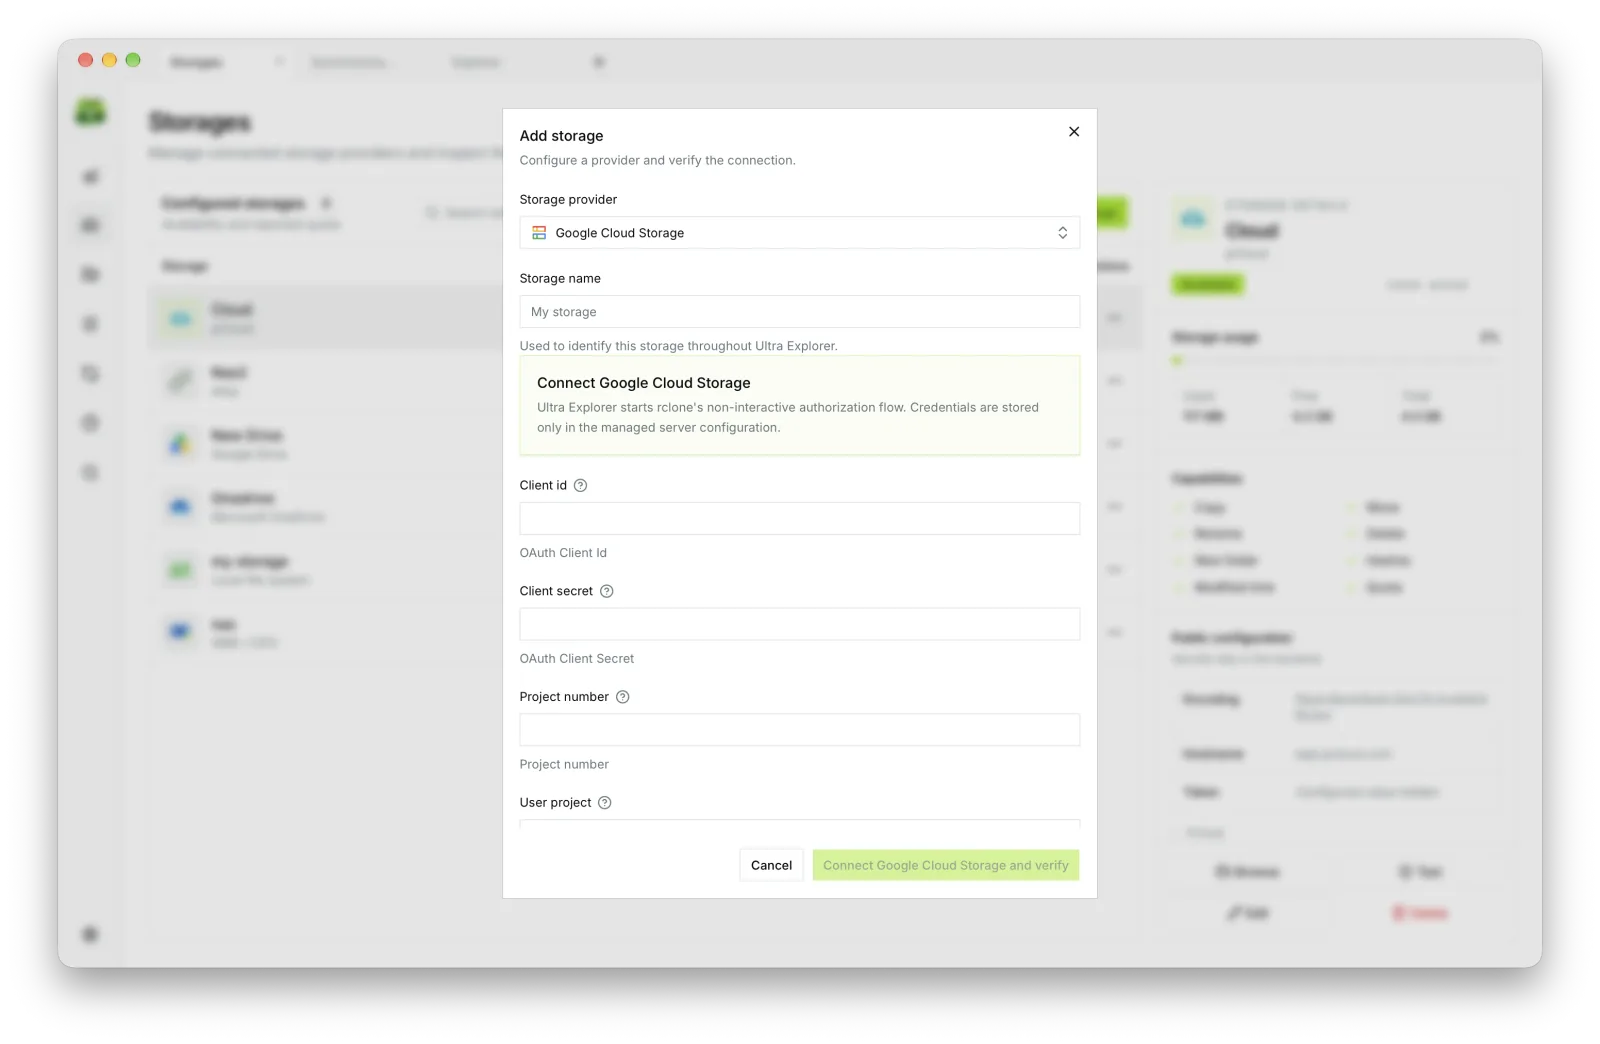Cancel adding the storage

coord(771,865)
